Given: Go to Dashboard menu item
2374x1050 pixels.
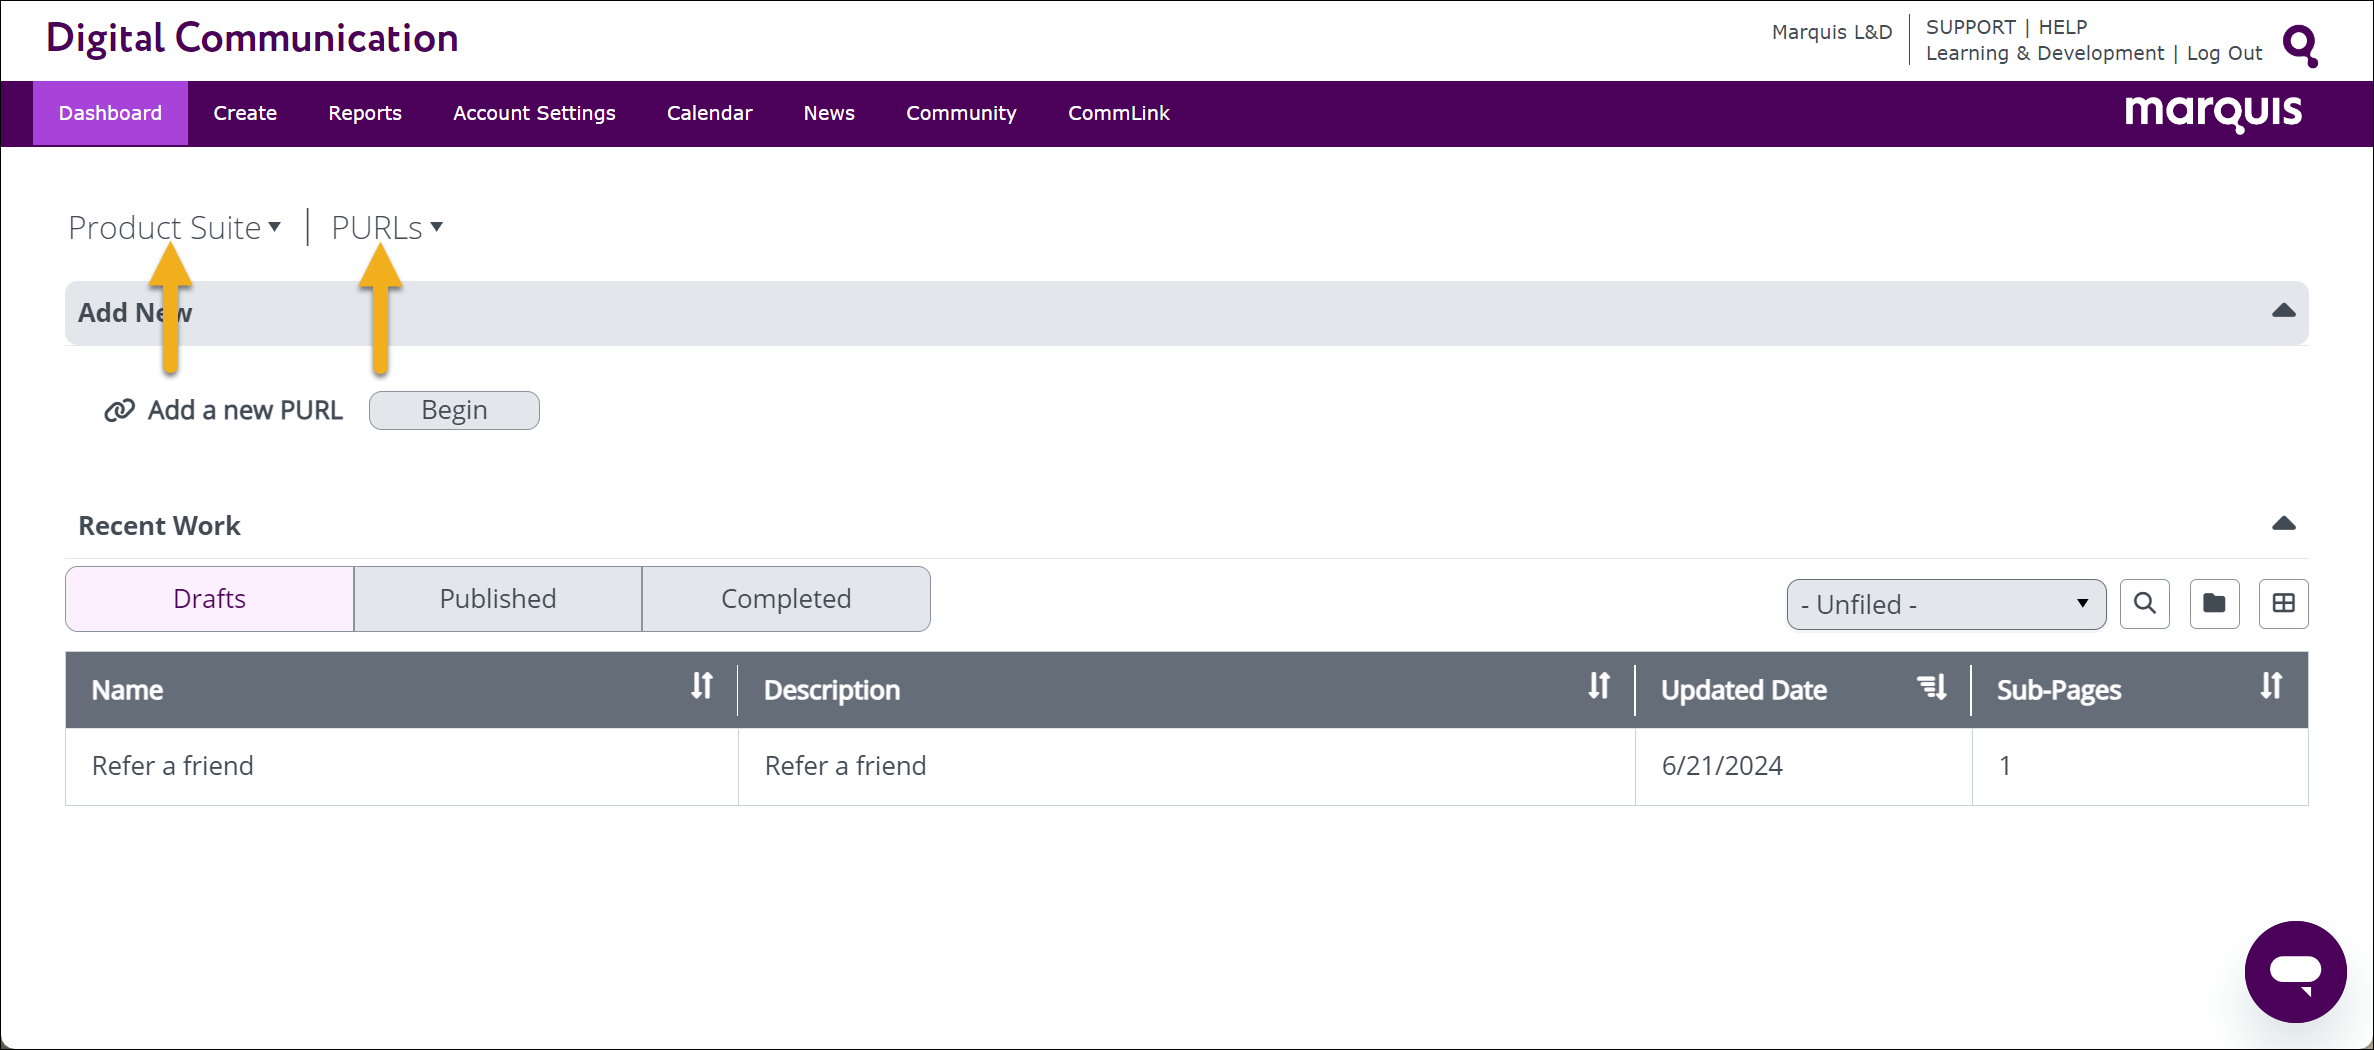Looking at the screenshot, I should [110, 113].
